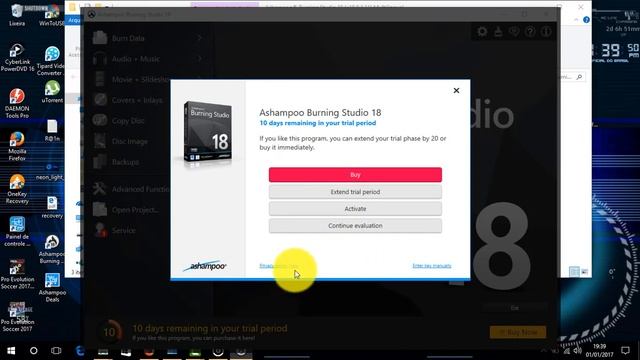This screenshot has width=640, height=360.
Task: Launch Tipard Video Converter desktop icon
Action: 51,61
